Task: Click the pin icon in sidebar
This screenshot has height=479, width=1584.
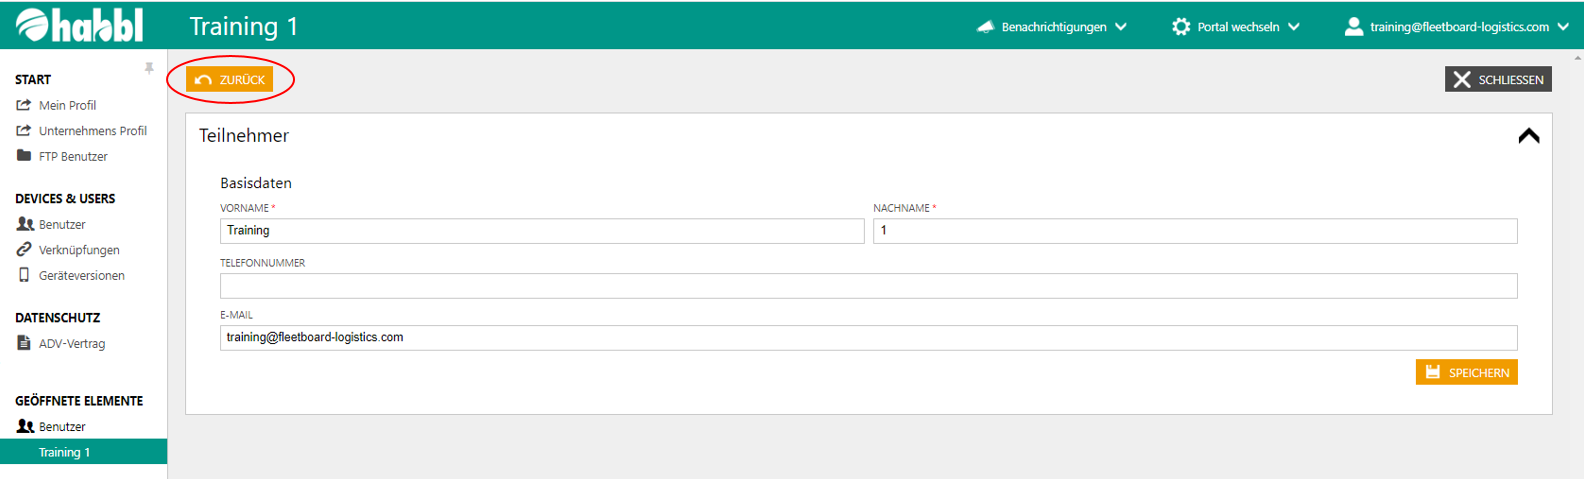Action: tap(149, 68)
